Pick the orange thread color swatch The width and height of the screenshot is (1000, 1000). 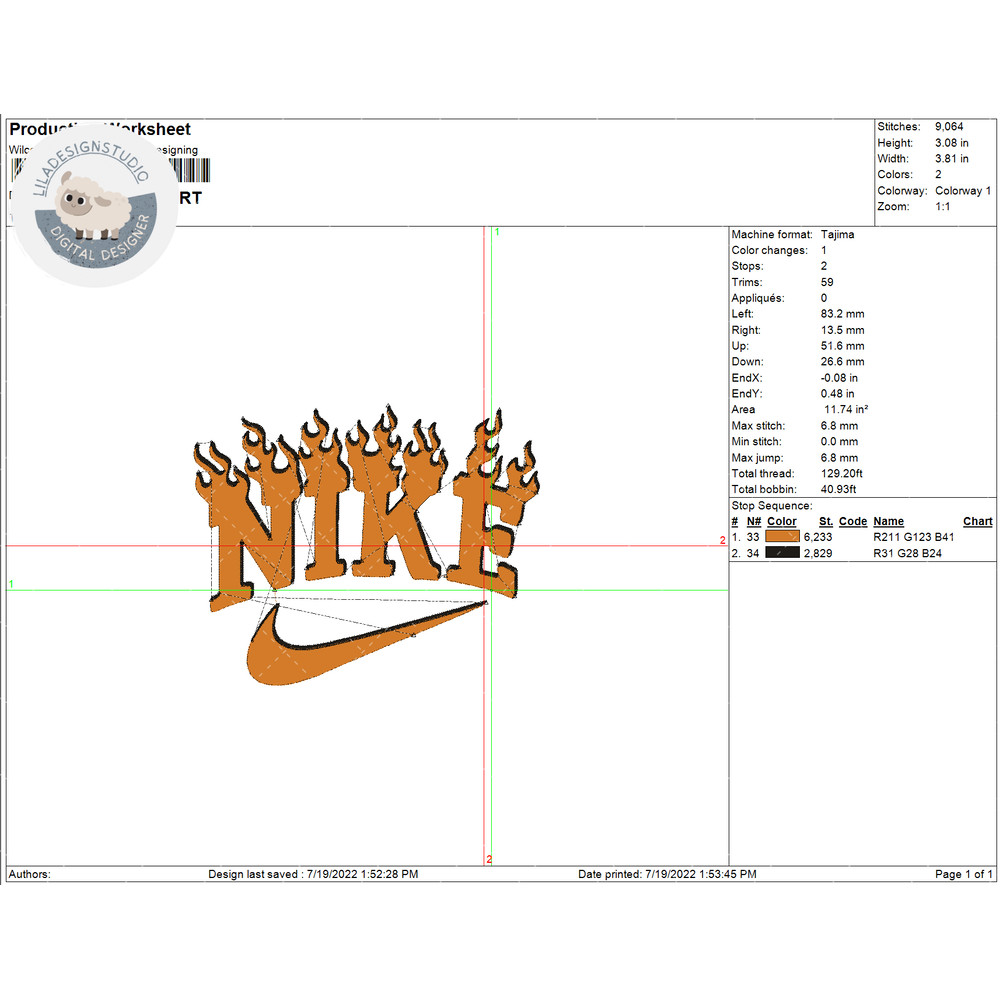click(x=782, y=537)
